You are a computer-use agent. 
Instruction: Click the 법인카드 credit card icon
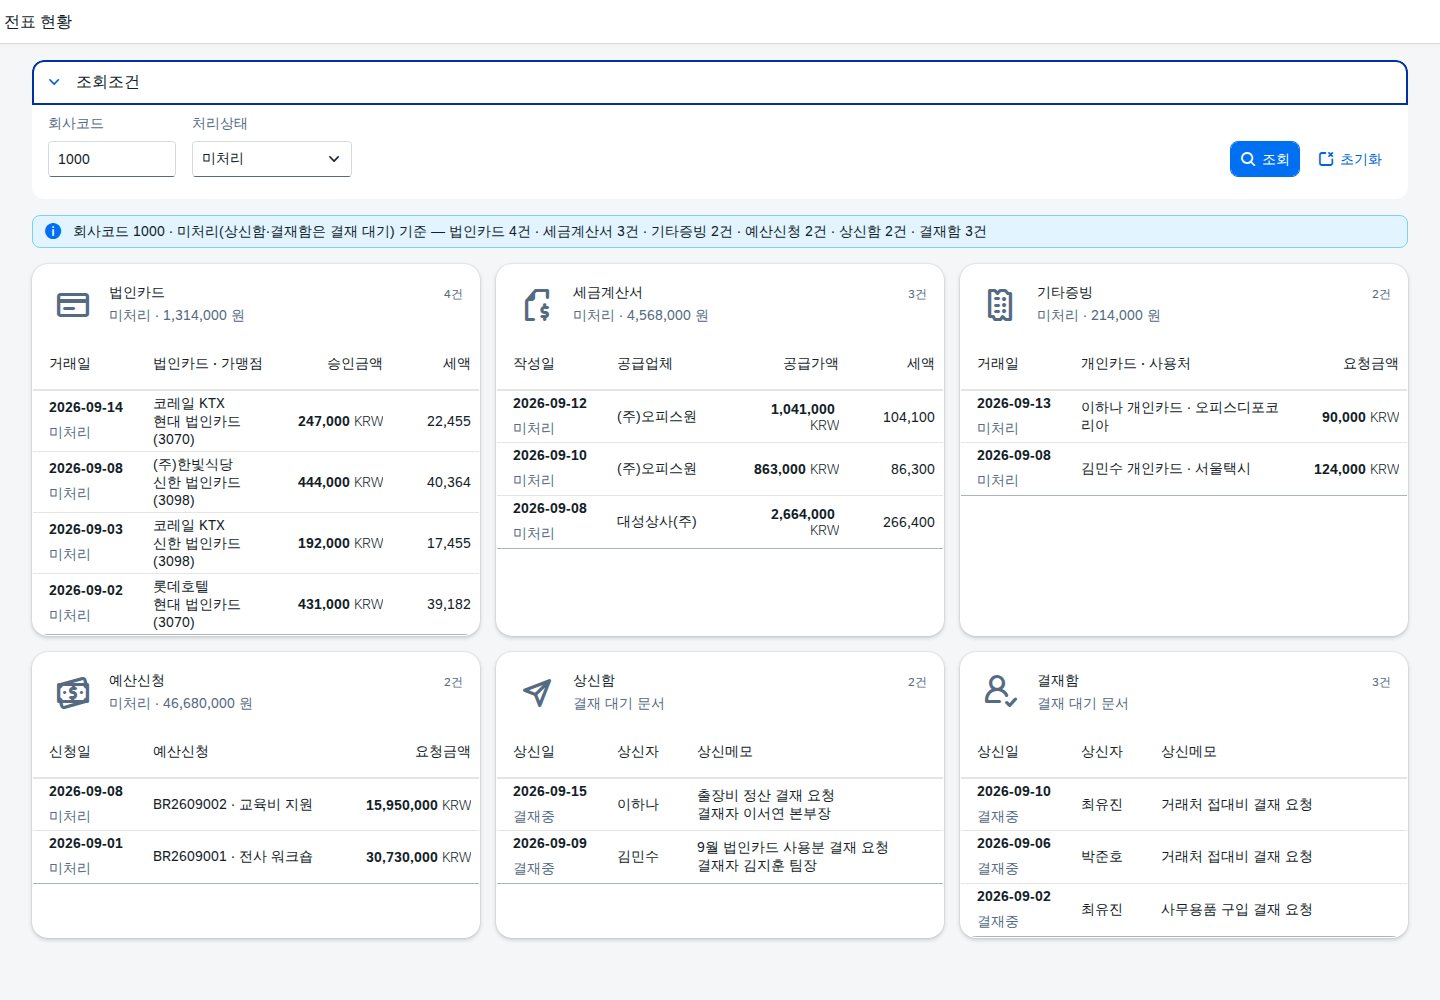coord(73,304)
